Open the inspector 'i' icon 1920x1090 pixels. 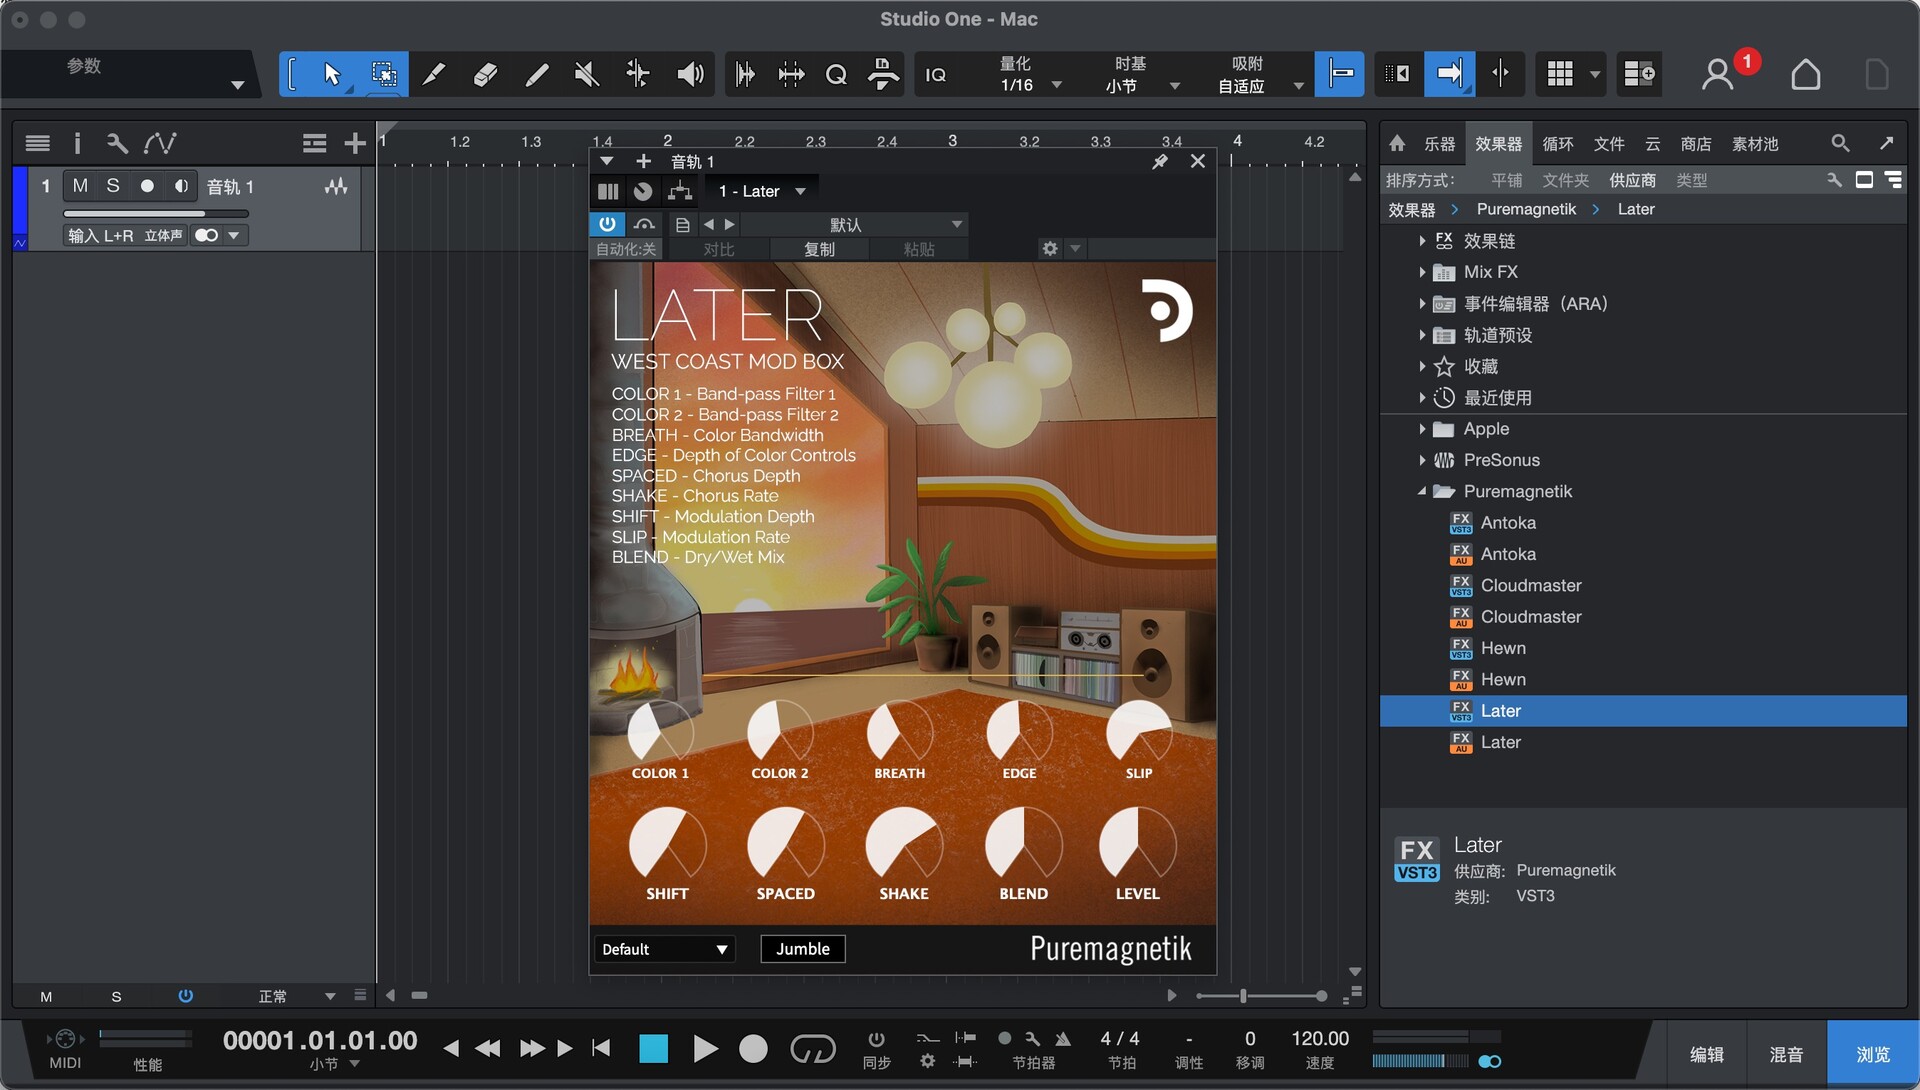77,143
